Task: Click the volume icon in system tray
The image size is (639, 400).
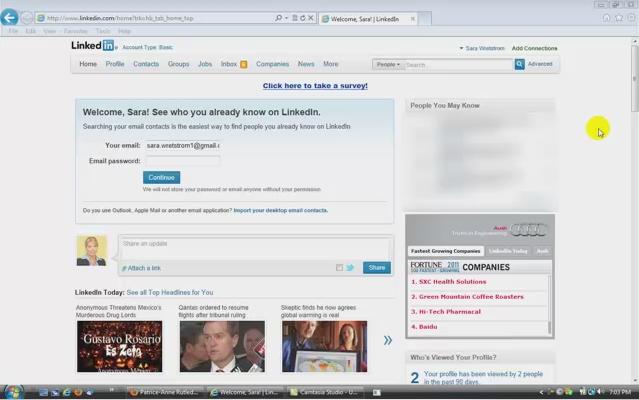Action: [x=599, y=392]
